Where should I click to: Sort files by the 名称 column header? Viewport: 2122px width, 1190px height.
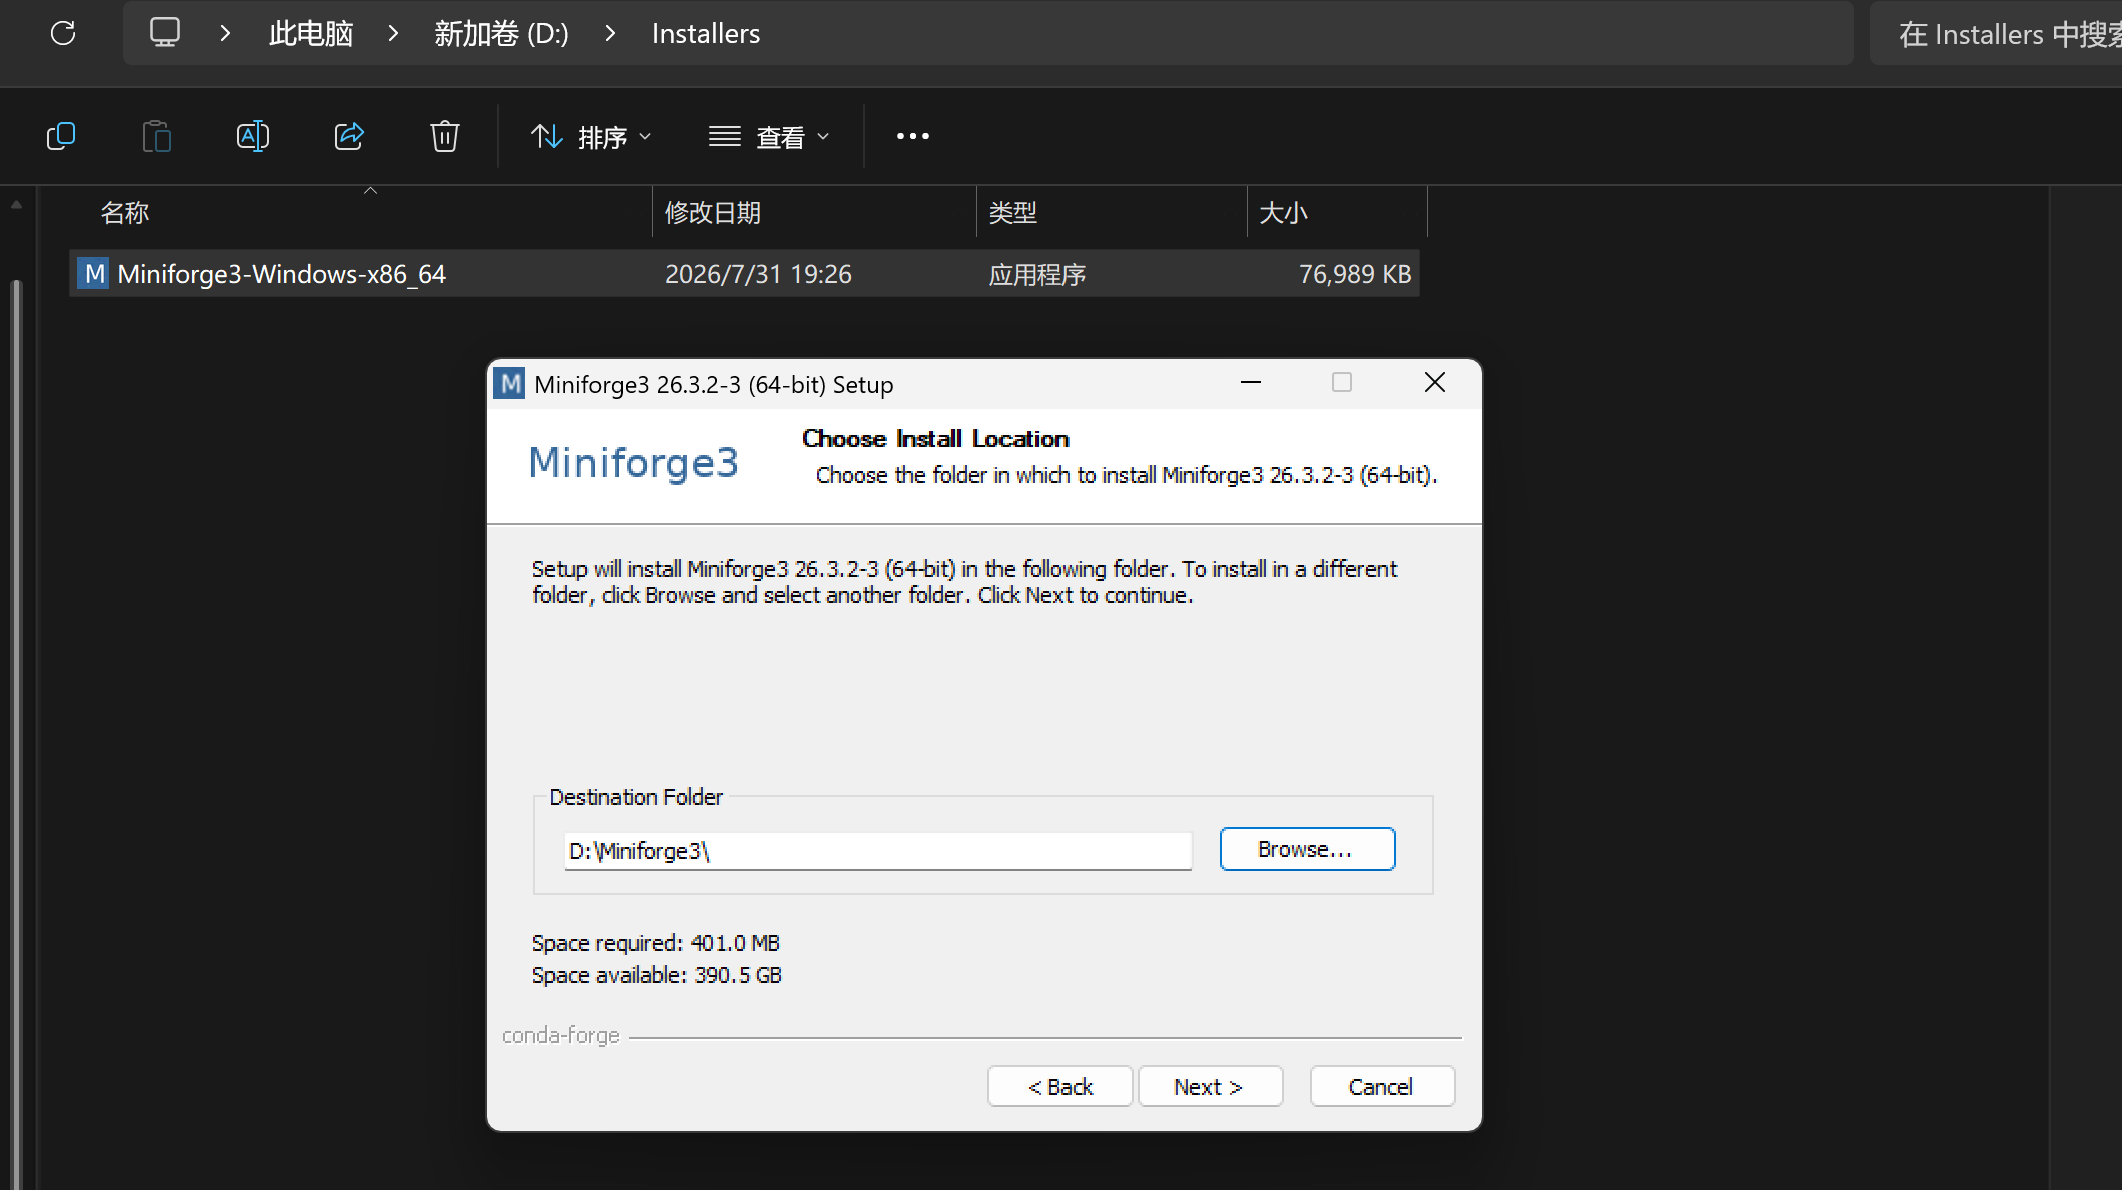pos(124,212)
